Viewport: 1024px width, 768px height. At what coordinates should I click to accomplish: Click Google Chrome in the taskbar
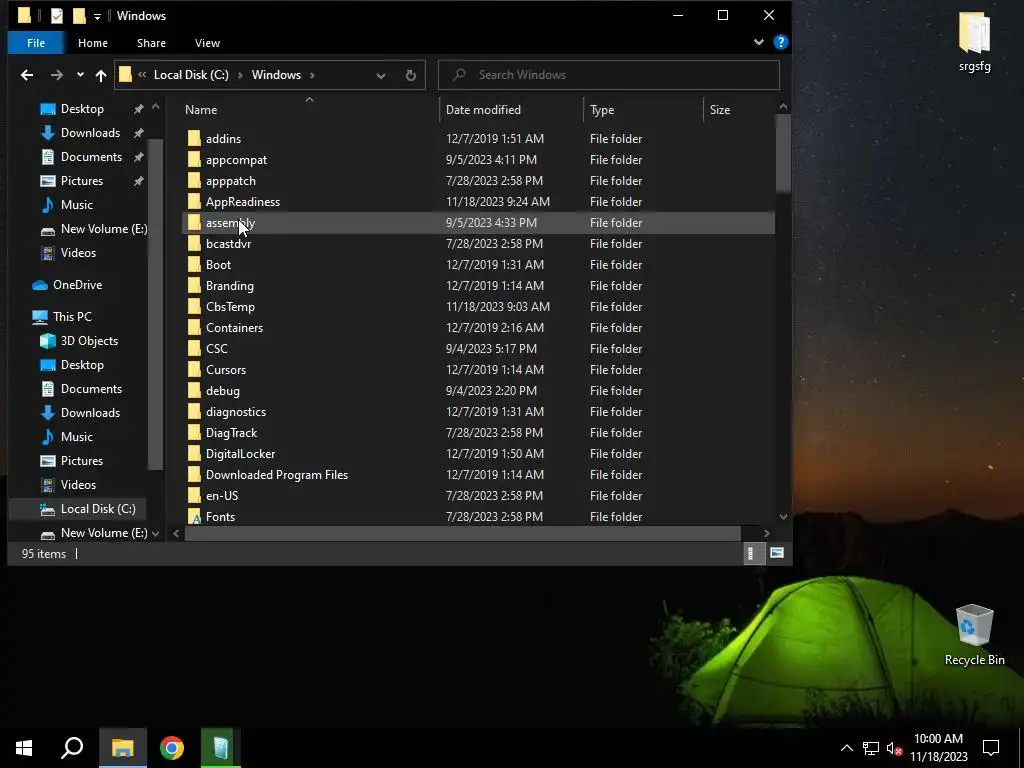pos(172,748)
